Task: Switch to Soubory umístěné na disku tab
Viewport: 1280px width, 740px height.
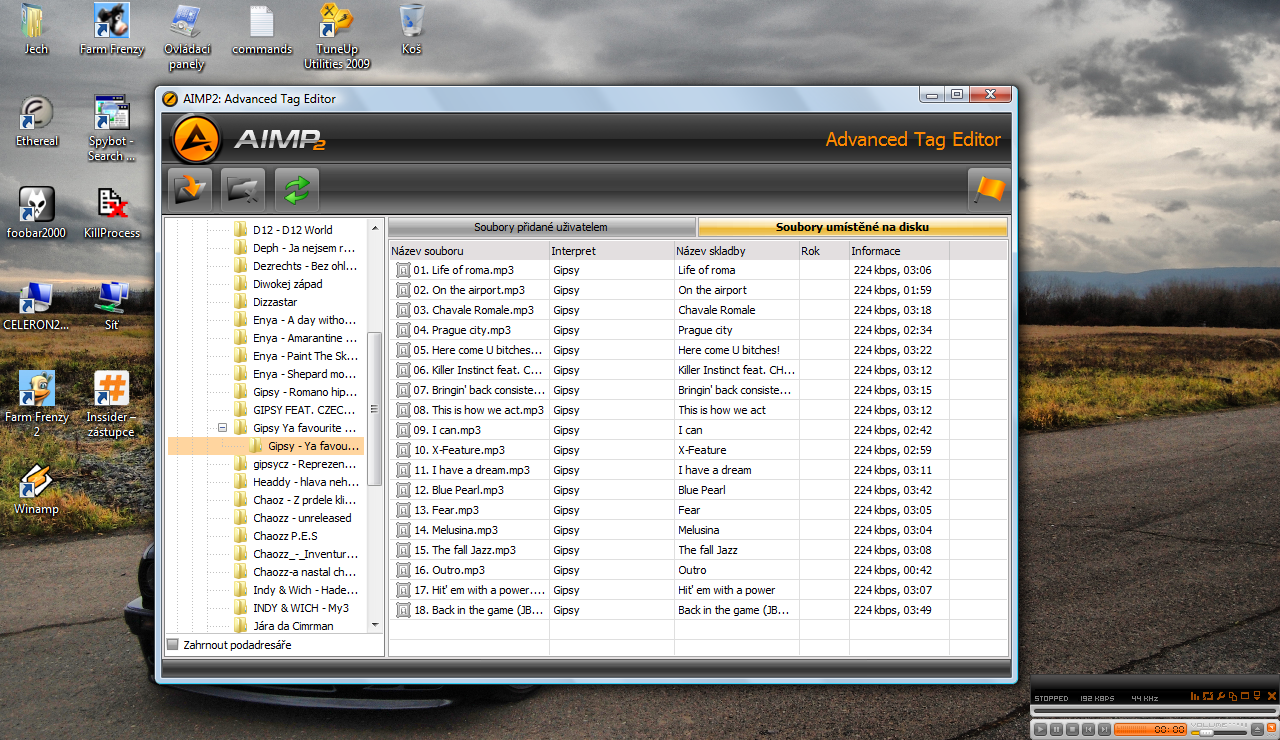Action: (x=853, y=227)
